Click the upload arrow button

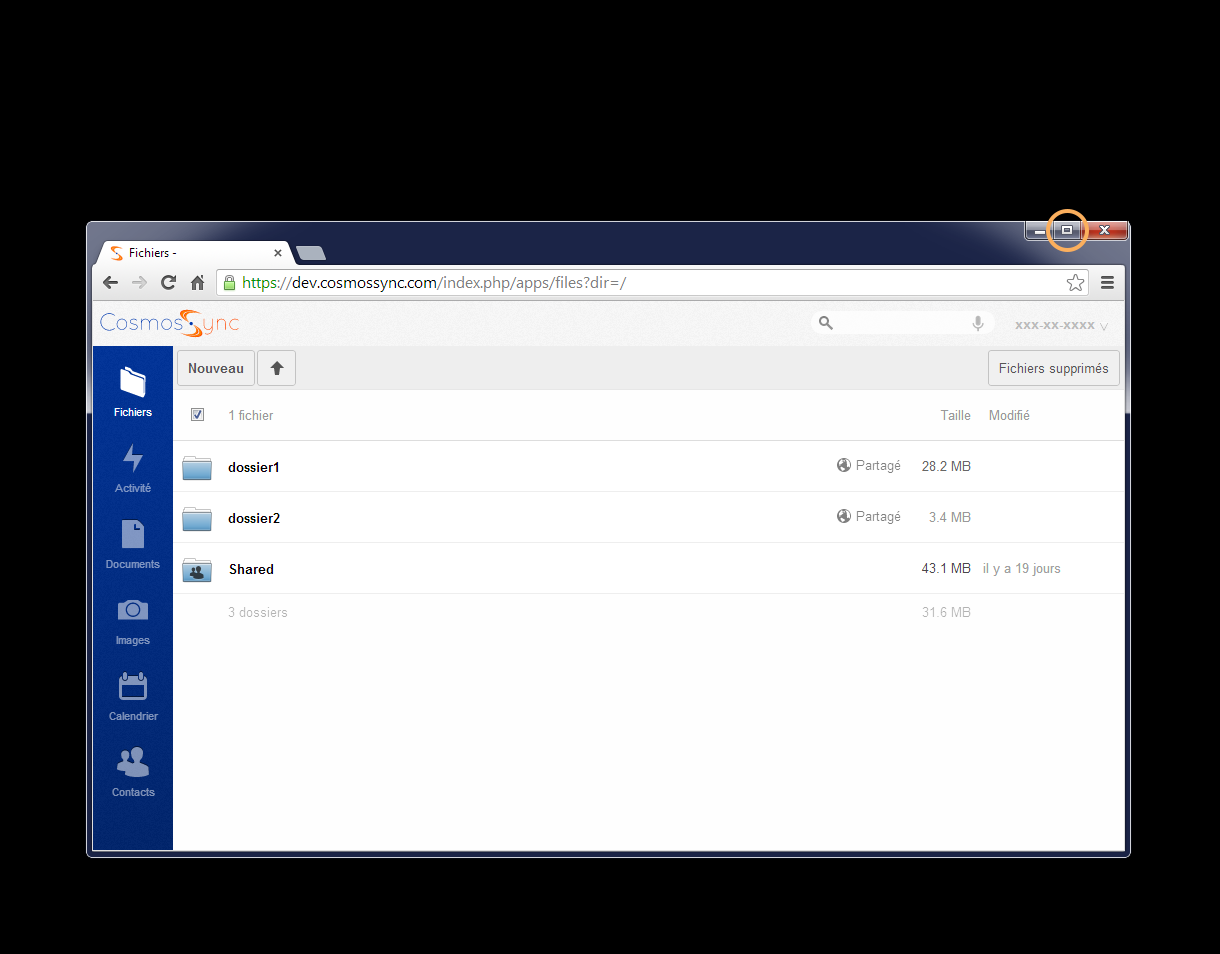pos(277,368)
